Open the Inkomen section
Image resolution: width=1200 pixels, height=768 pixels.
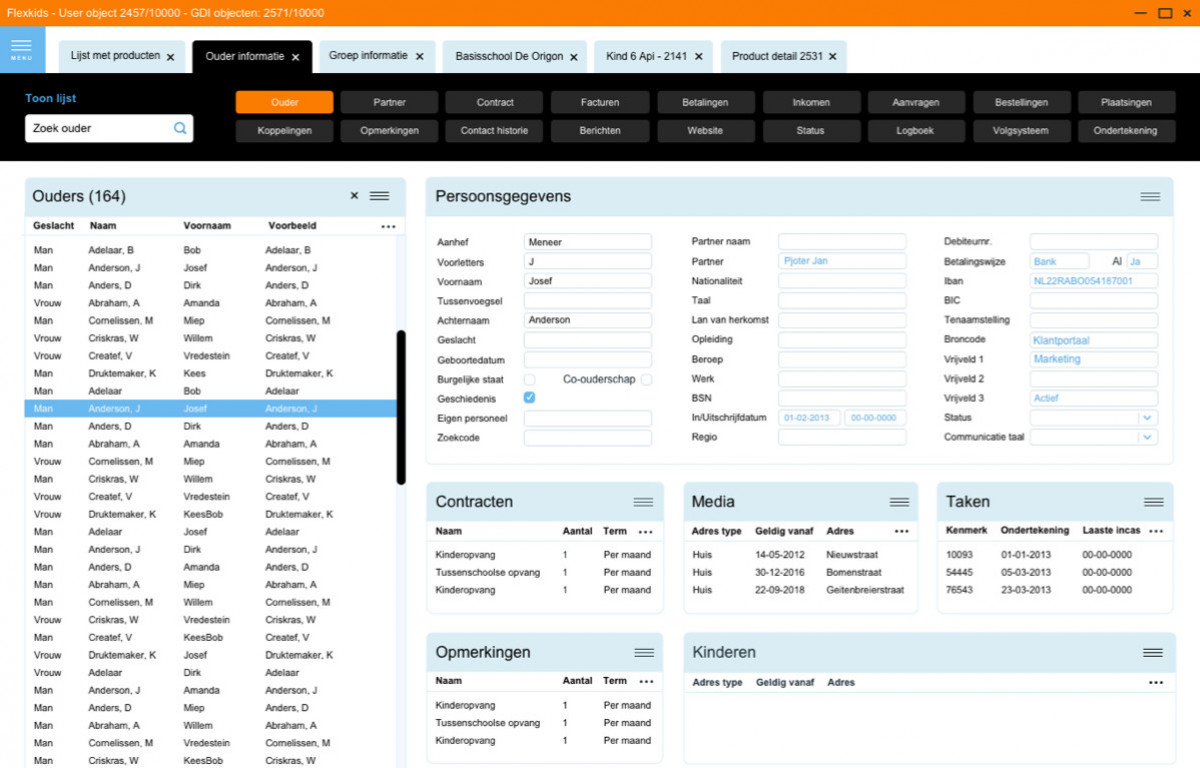pos(811,102)
